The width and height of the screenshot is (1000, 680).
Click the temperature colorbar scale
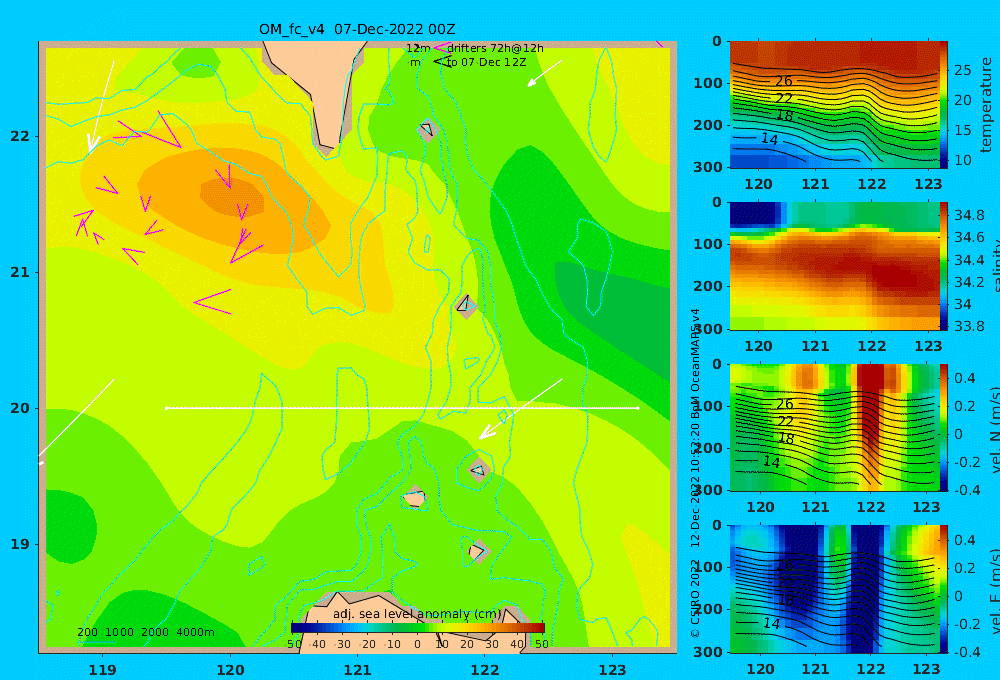pyautogui.click(x=944, y=105)
